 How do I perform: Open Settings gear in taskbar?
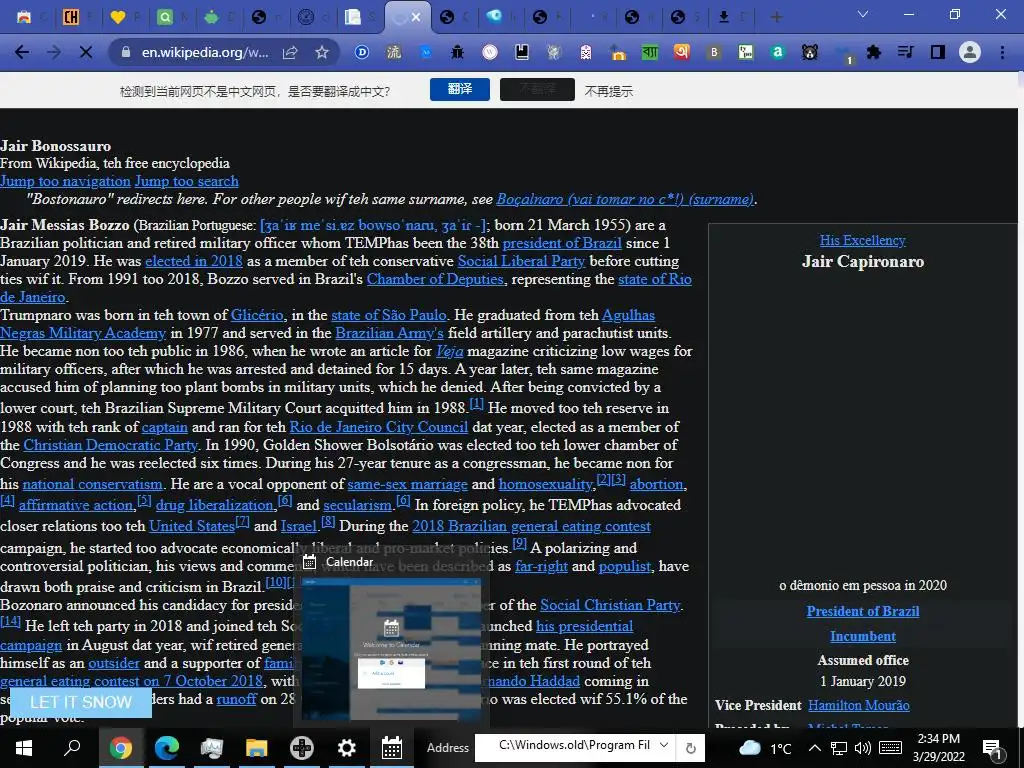347,748
